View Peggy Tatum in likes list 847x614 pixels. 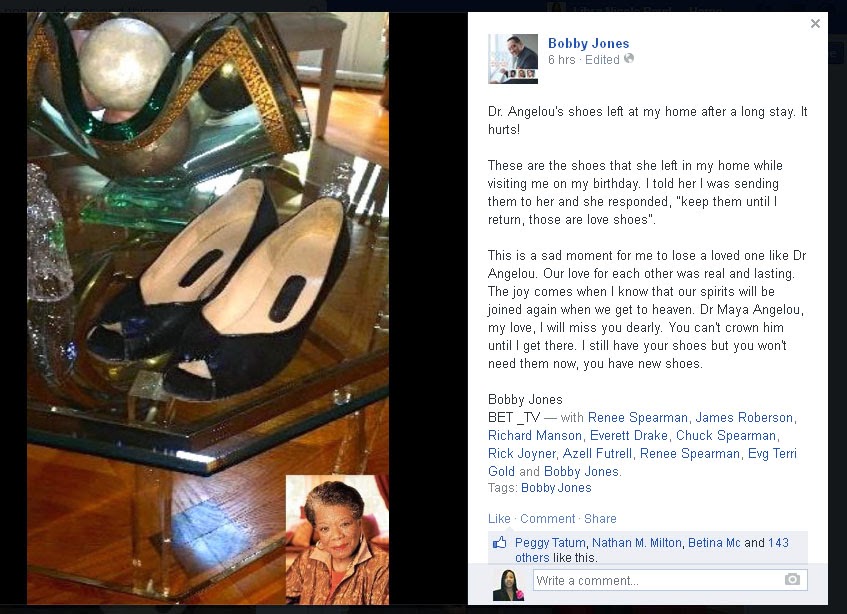[550, 543]
